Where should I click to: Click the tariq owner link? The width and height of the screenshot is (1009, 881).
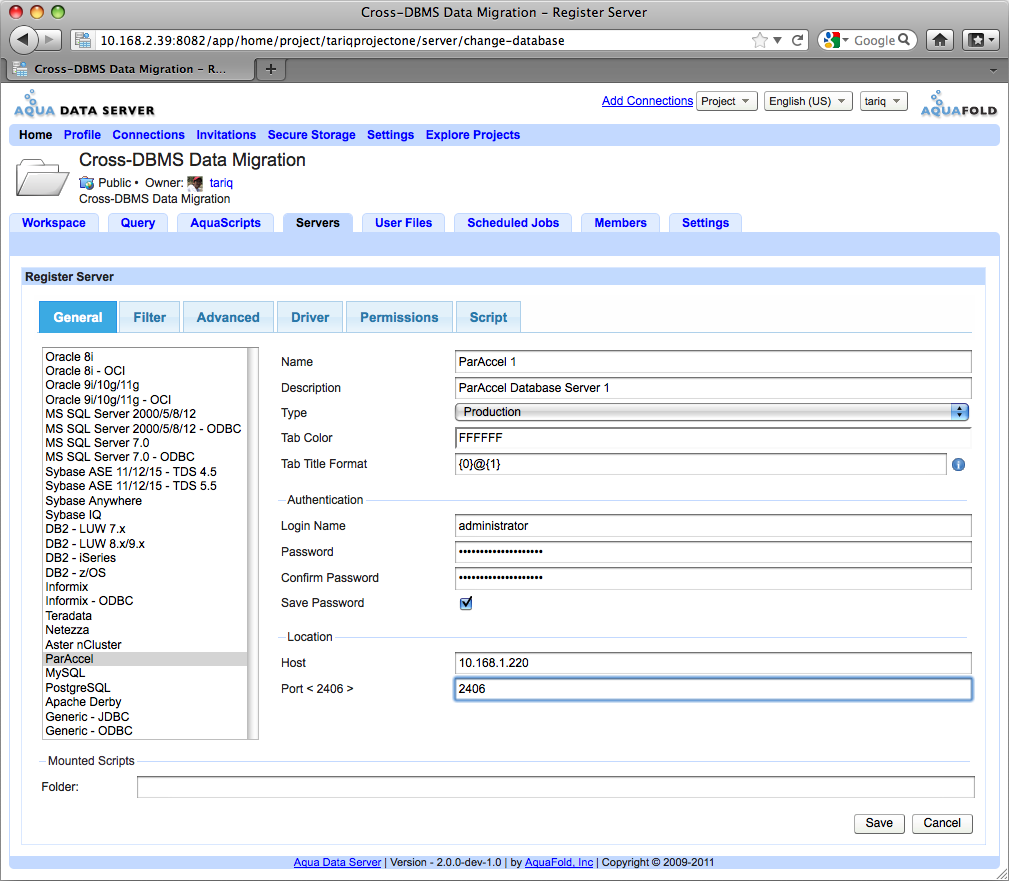tap(221, 183)
